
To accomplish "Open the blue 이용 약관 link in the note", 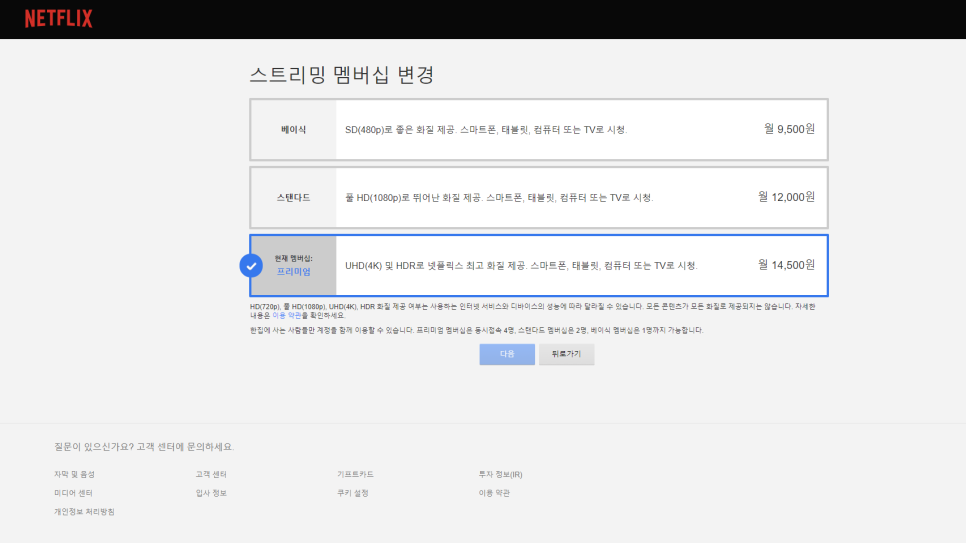I will (286, 315).
